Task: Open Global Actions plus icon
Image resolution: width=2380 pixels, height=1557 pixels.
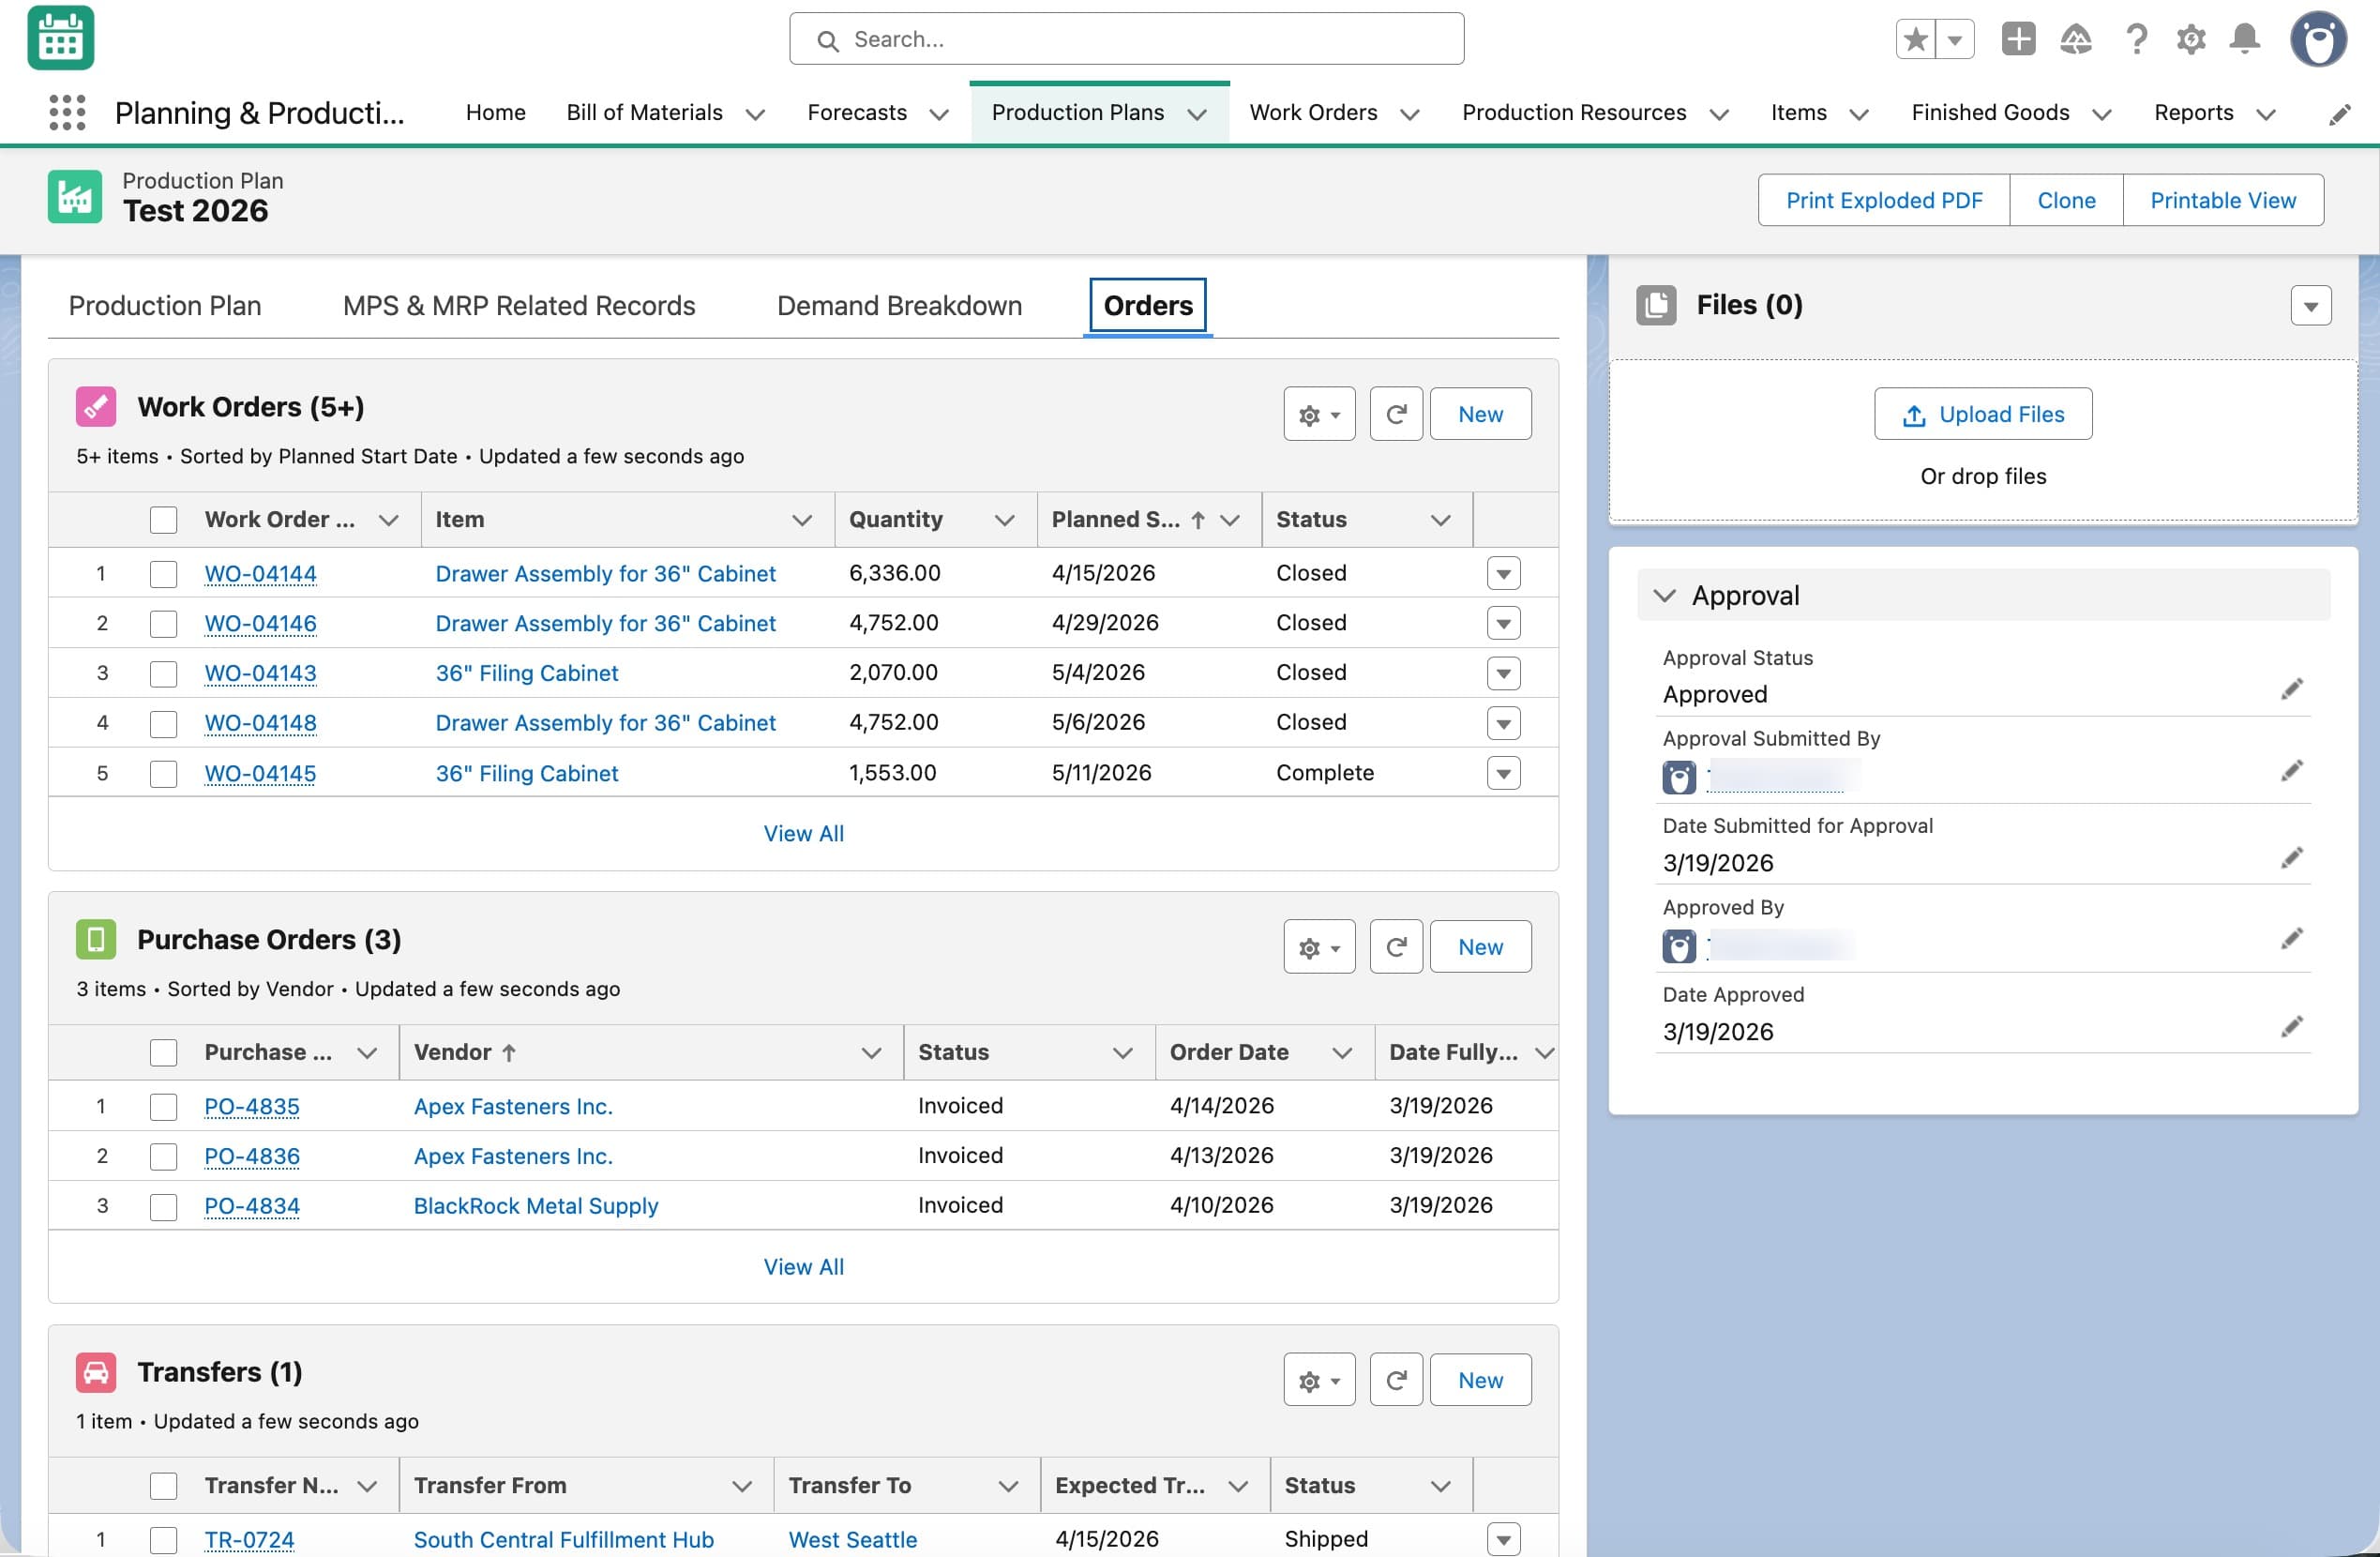Action: pos(2018,39)
